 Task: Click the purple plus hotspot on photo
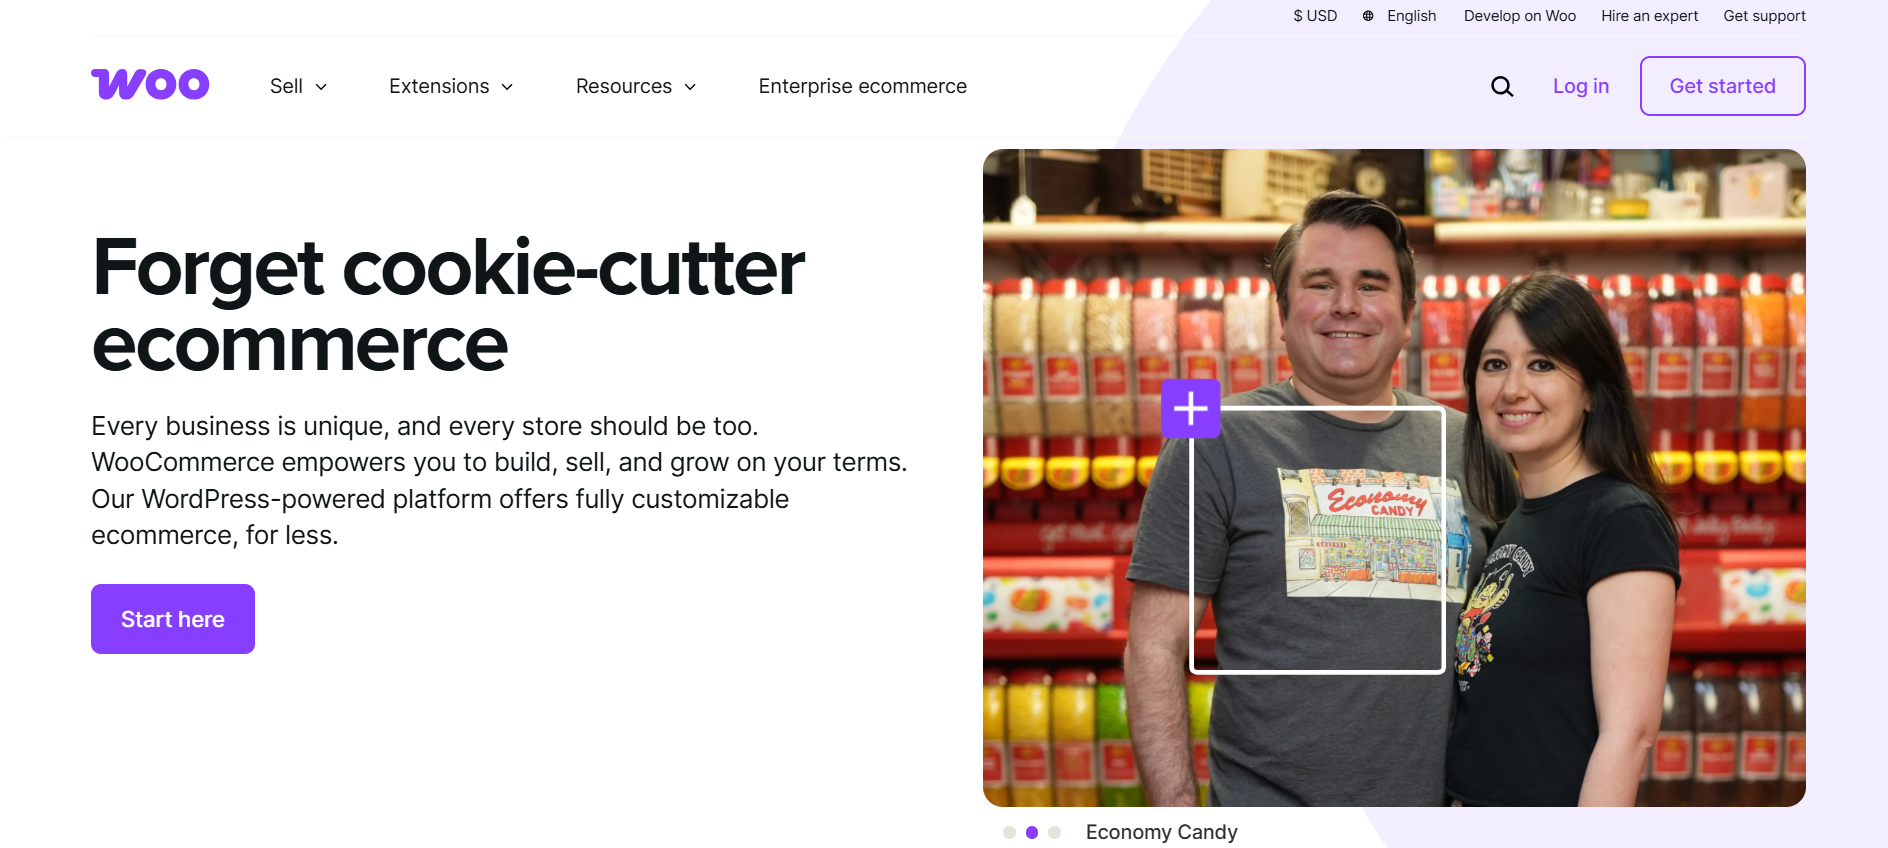point(1190,409)
